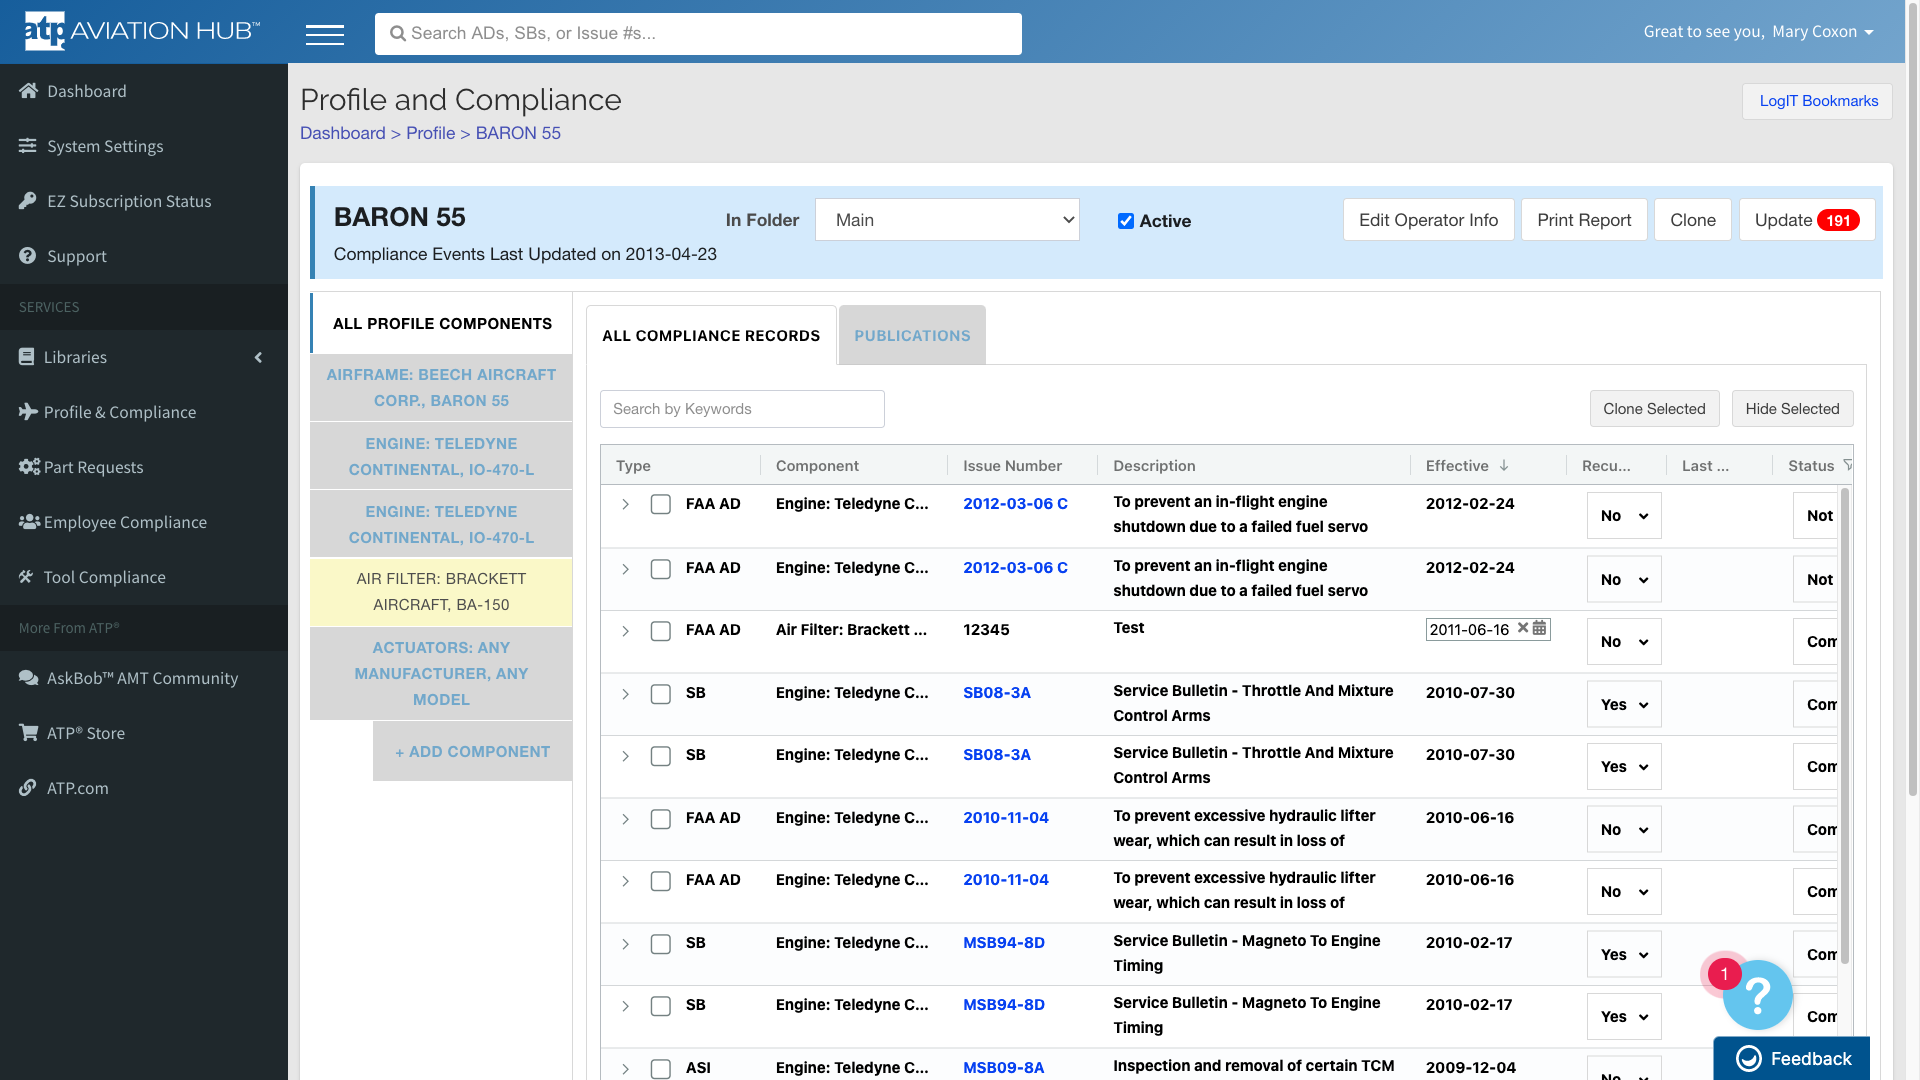This screenshot has width=1920, height=1080.
Task: Expand the first FAA AD row chevron
Action: click(x=625, y=504)
